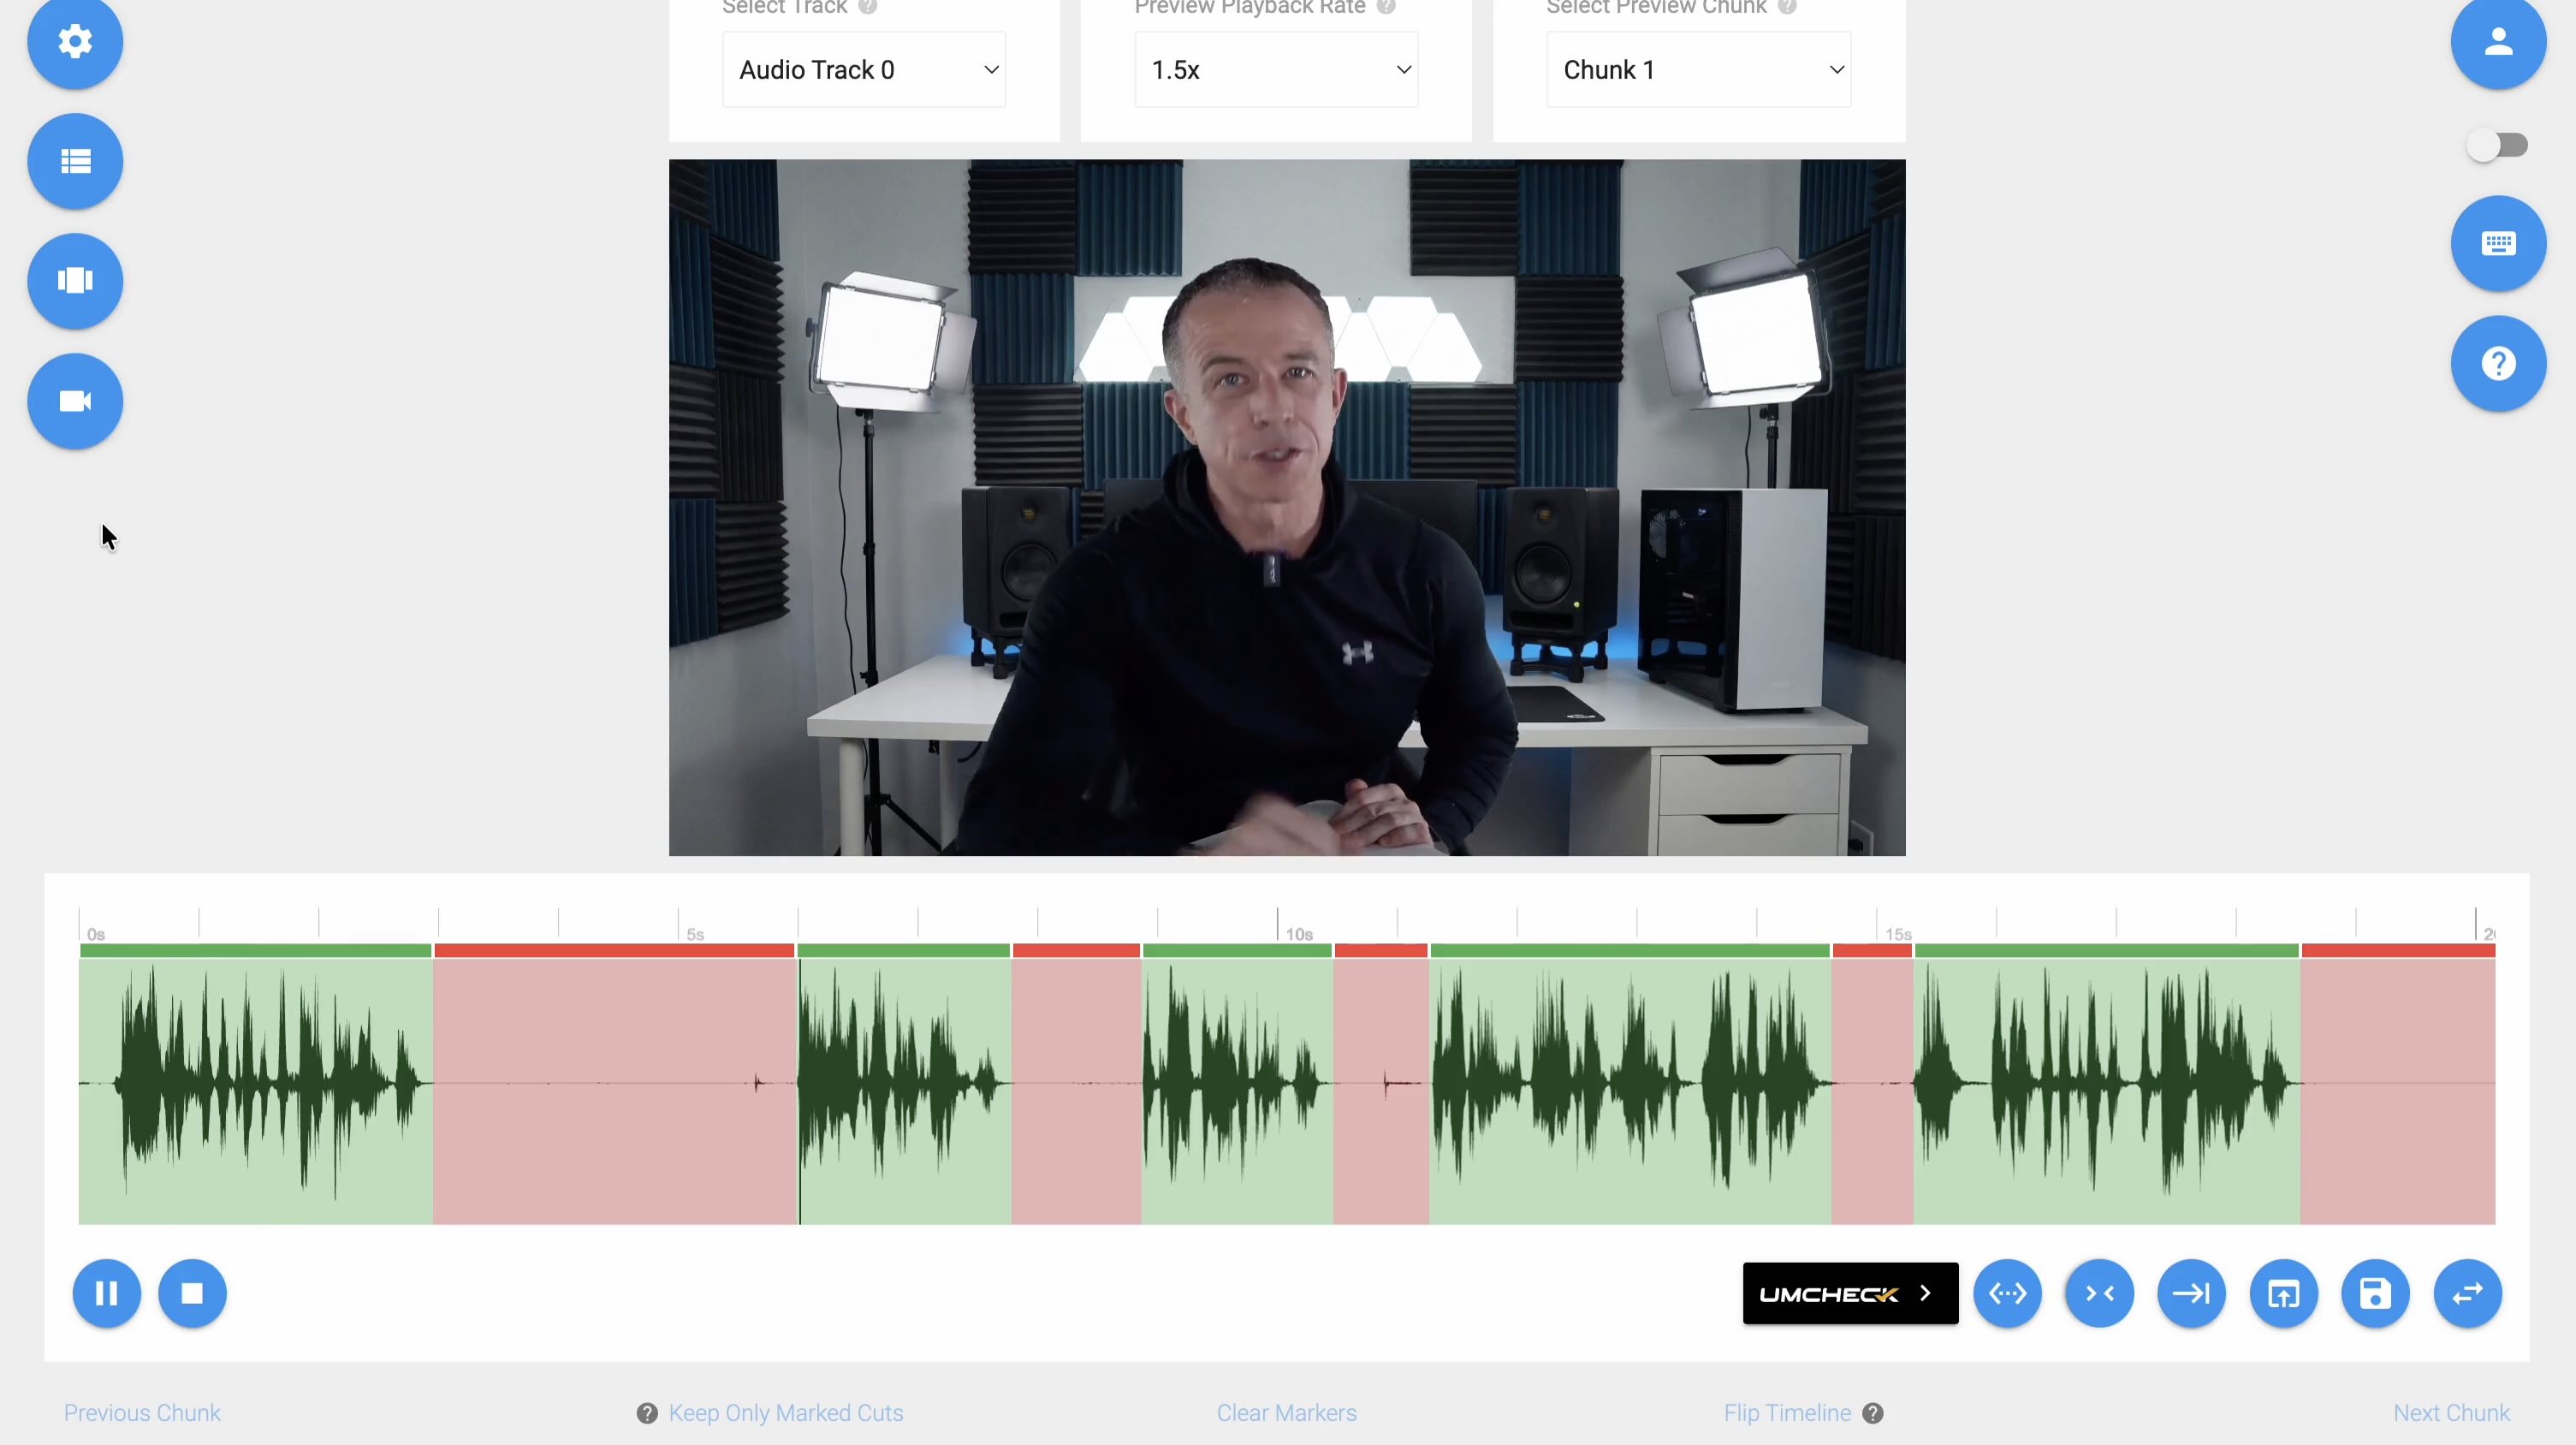Open the Preview Playback Rate dropdown
This screenshot has width=2576, height=1445.
click(1276, 69)
